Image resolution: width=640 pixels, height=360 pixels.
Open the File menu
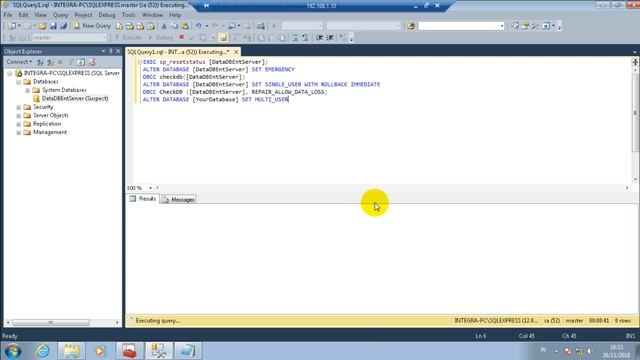tap(8, 15)
